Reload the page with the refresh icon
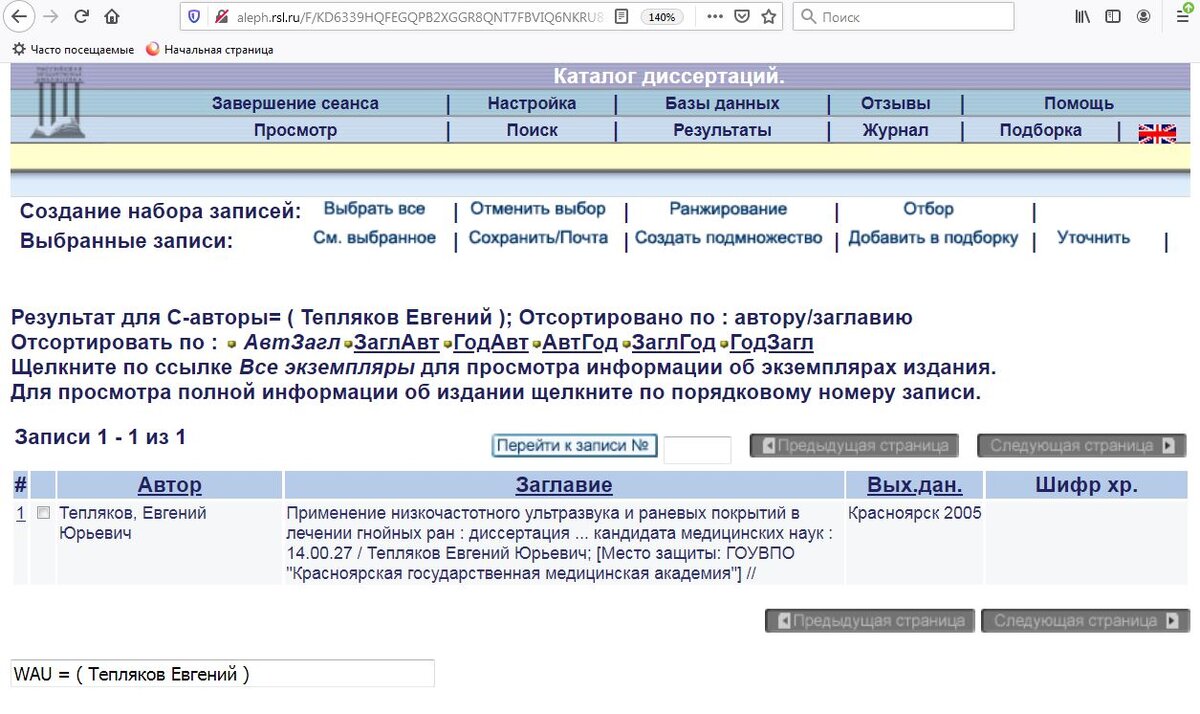Screen dimensions: 1200x714 click(x=81, y=16)
